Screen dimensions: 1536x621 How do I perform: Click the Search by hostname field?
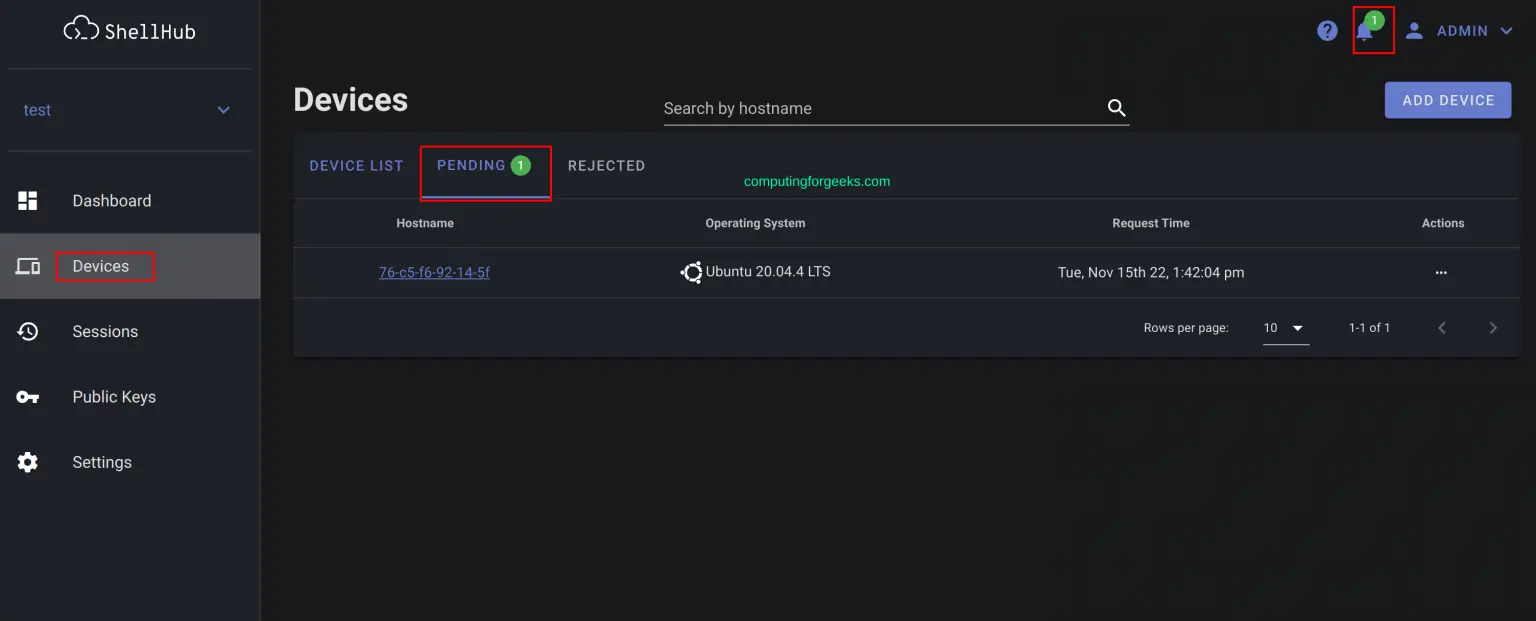880,108
